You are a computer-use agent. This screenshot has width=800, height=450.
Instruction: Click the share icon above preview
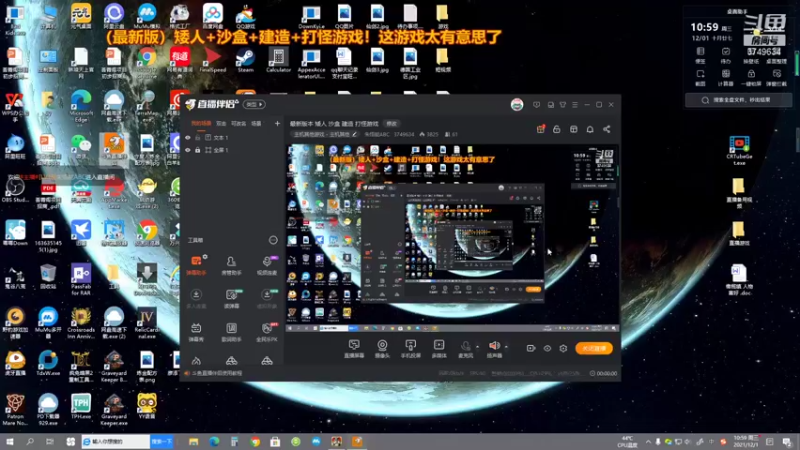tap(607, 130)
